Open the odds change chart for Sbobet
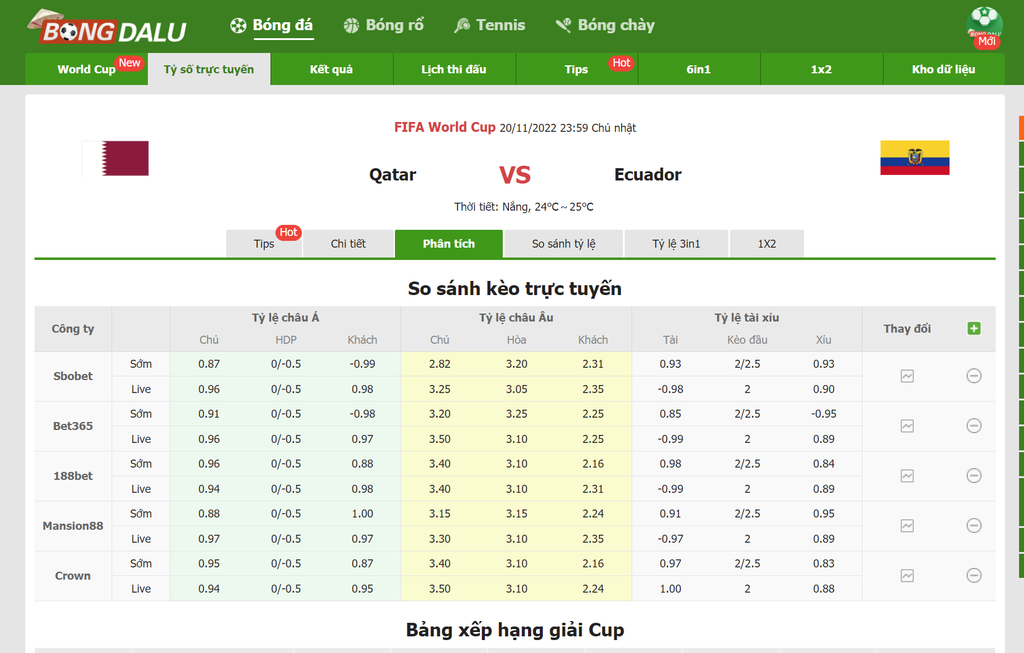This screenshot has height=653, width=1024. pos(907,376)
